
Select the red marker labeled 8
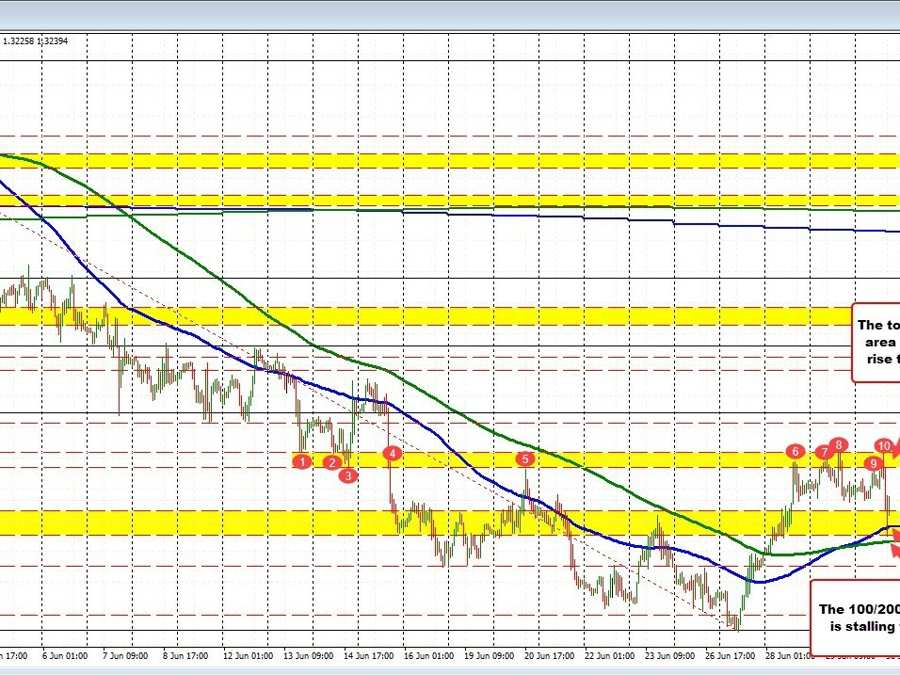[840, 445]
